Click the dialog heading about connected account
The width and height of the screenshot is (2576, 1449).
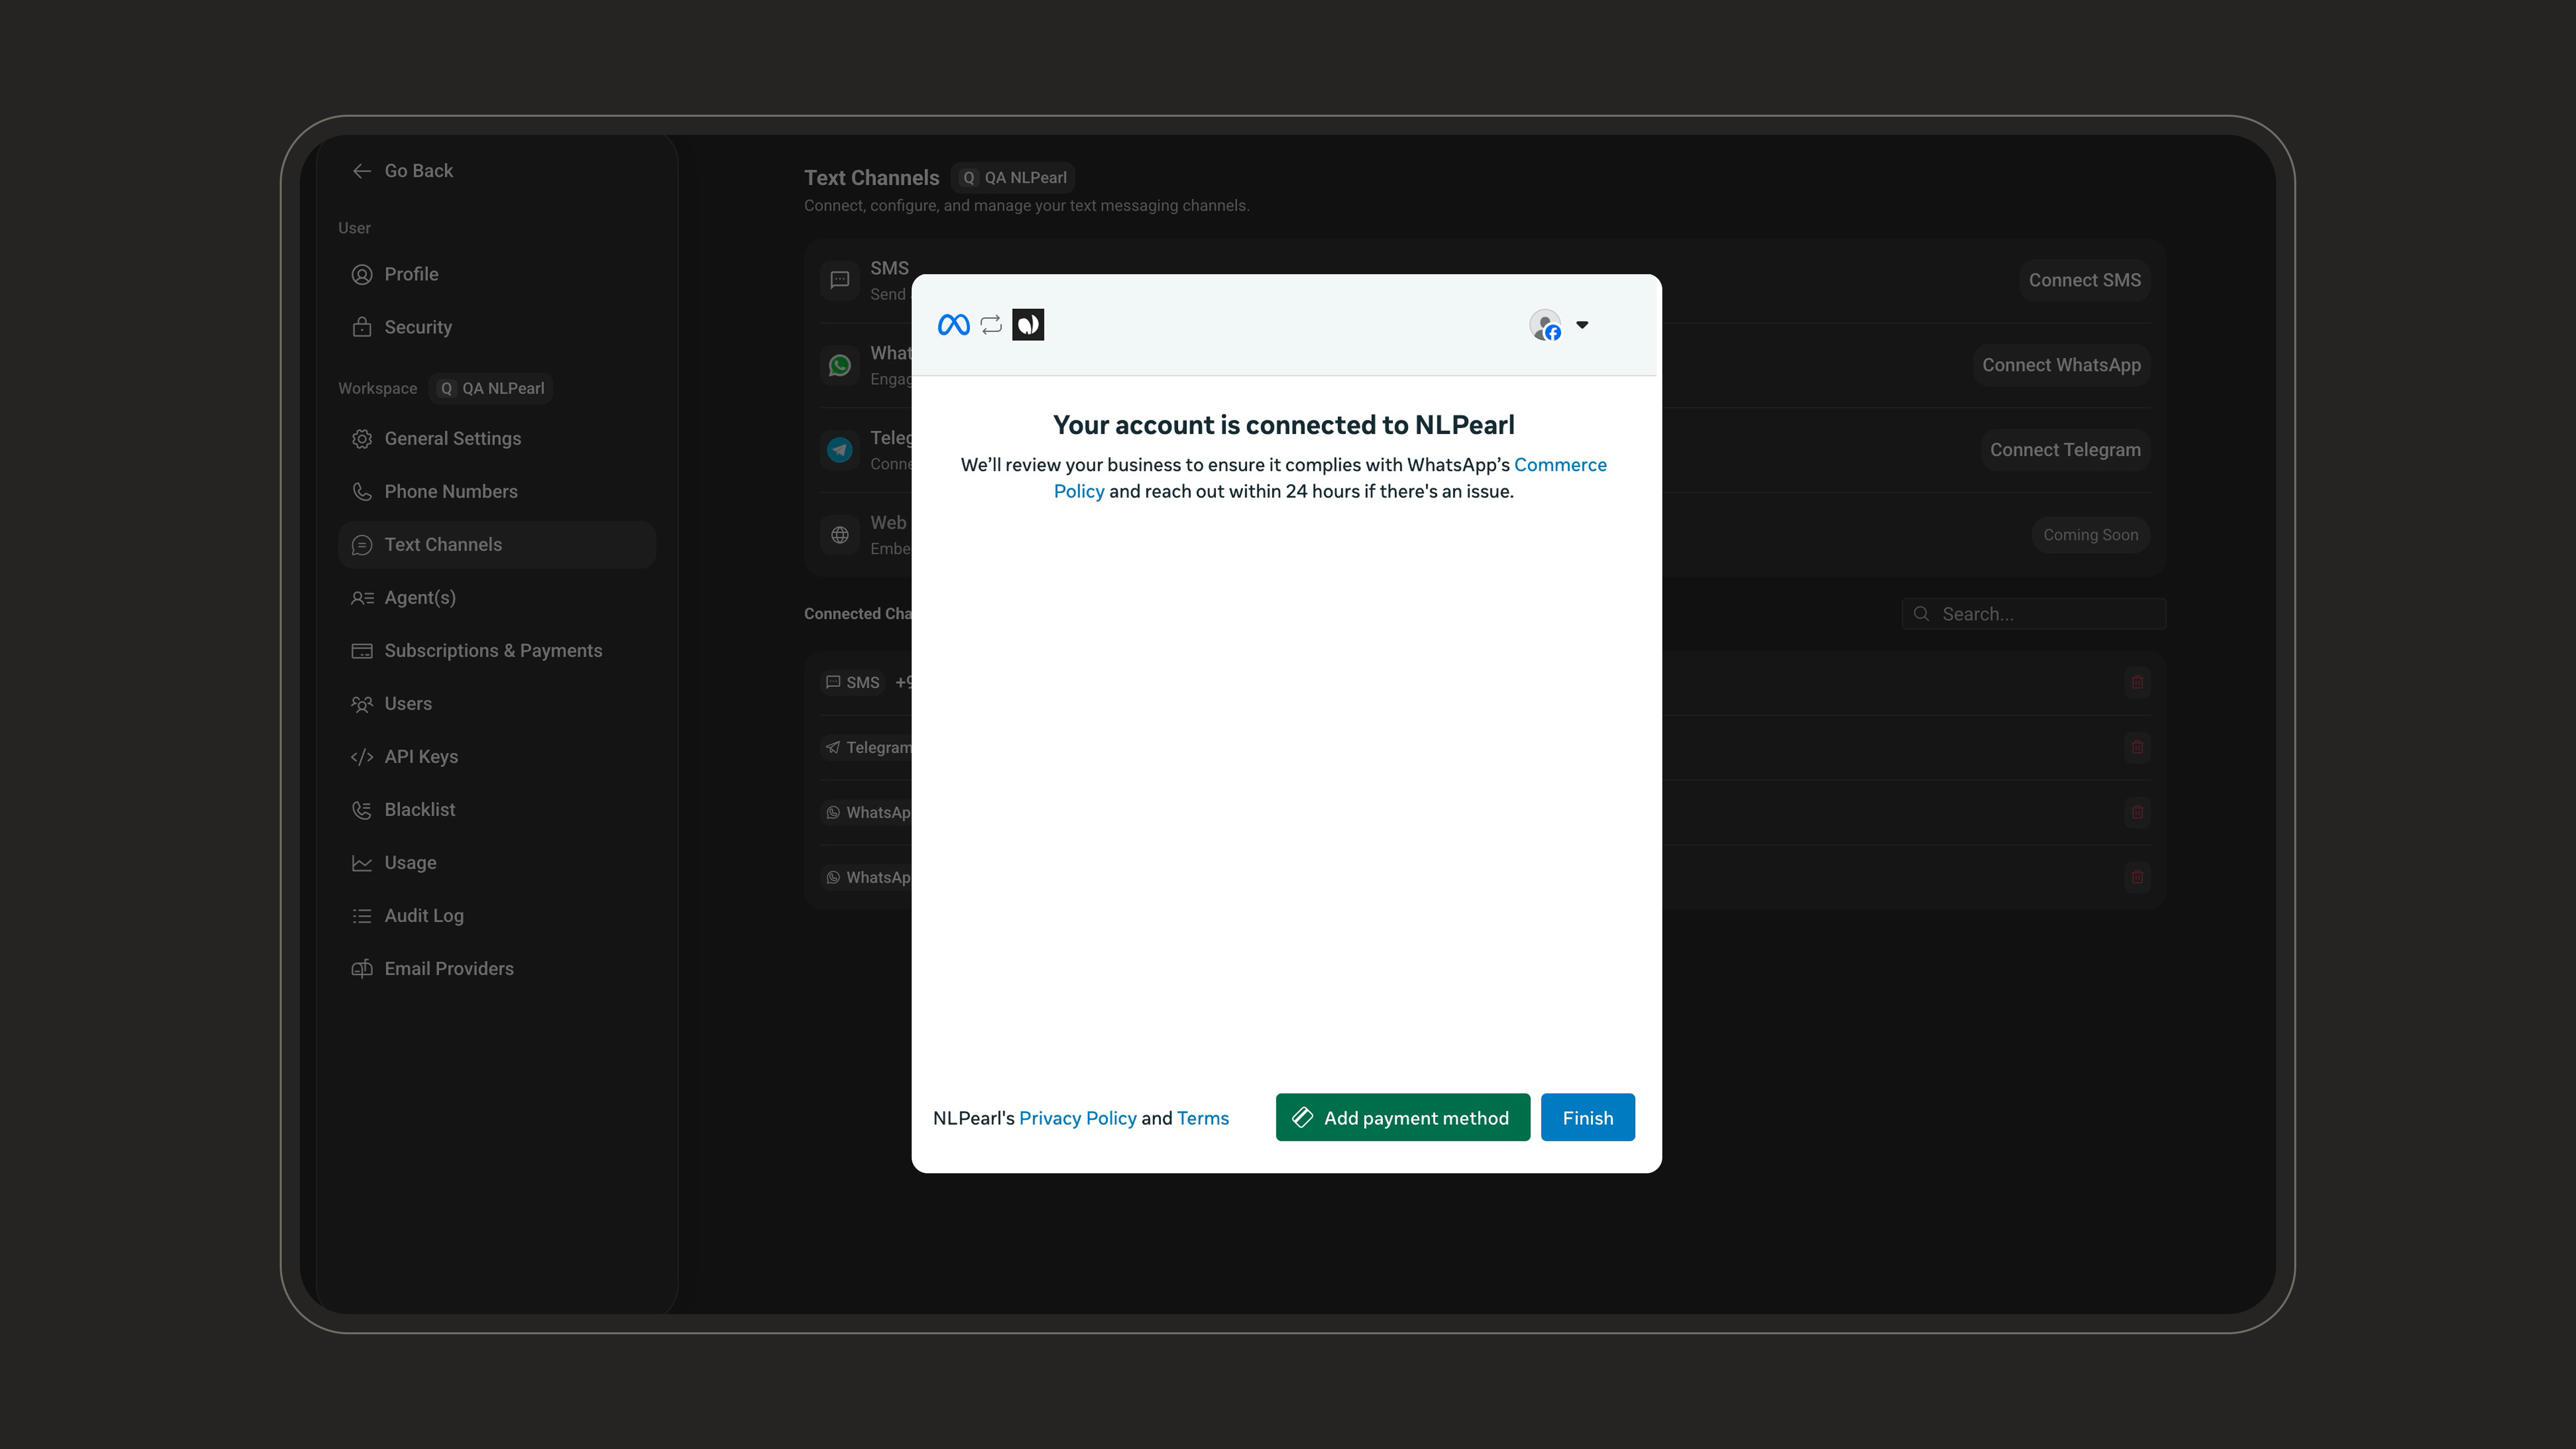[x=1283, y=425]
